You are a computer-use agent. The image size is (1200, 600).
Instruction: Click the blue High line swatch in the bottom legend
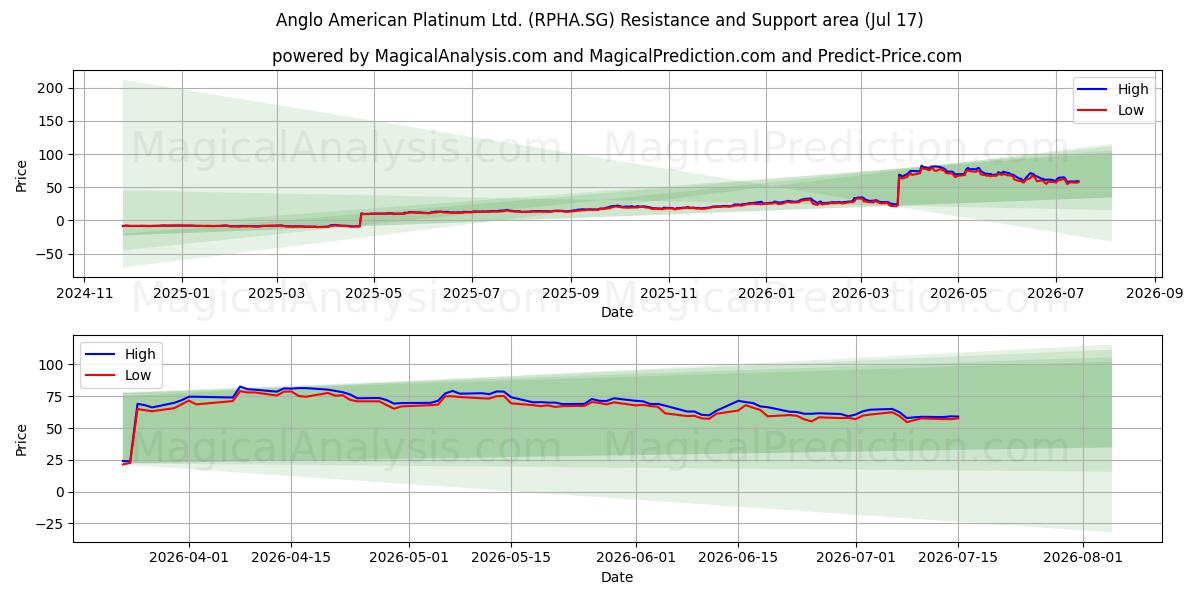click(x=101, y=355)
